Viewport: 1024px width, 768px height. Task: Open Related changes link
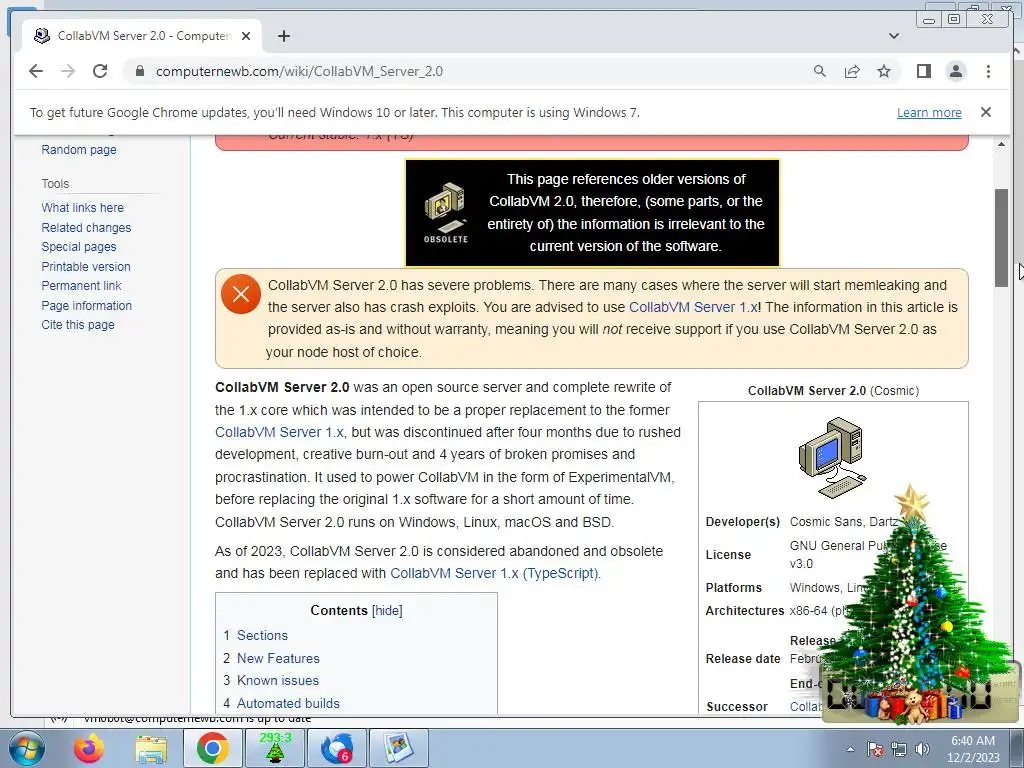(86, 227)
